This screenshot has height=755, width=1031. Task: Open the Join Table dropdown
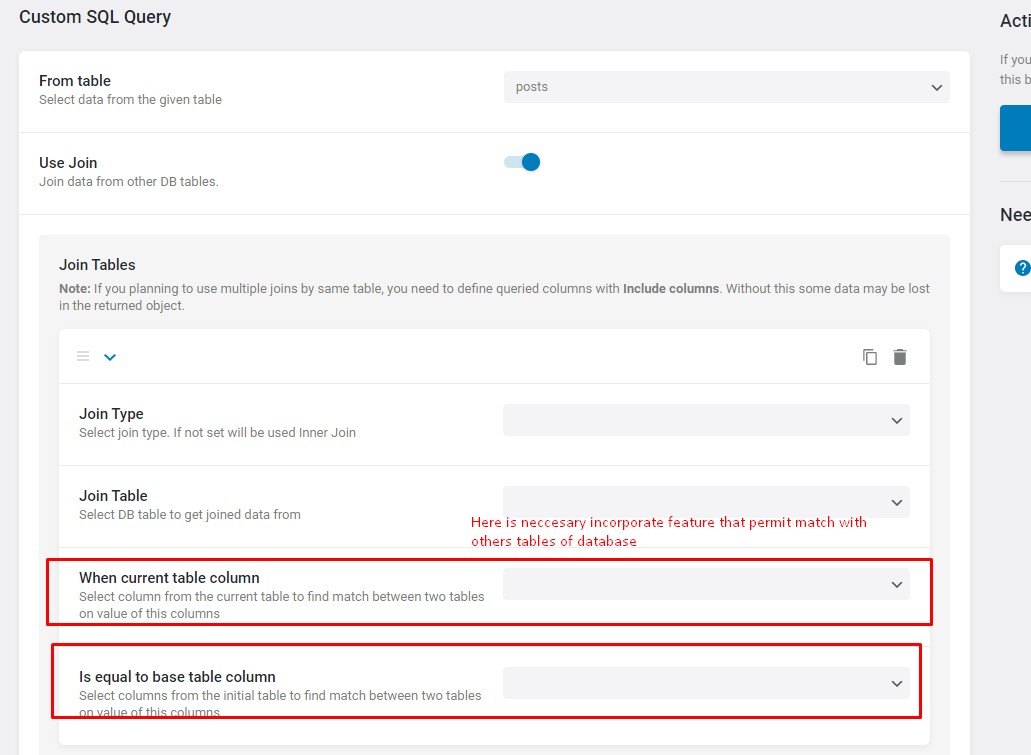point(706,502)
